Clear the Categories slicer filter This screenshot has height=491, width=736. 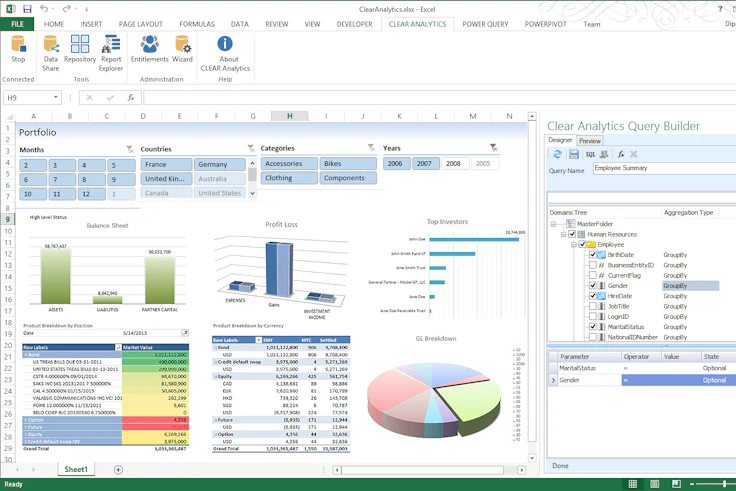pyautogui.click(x=371, y=148)
